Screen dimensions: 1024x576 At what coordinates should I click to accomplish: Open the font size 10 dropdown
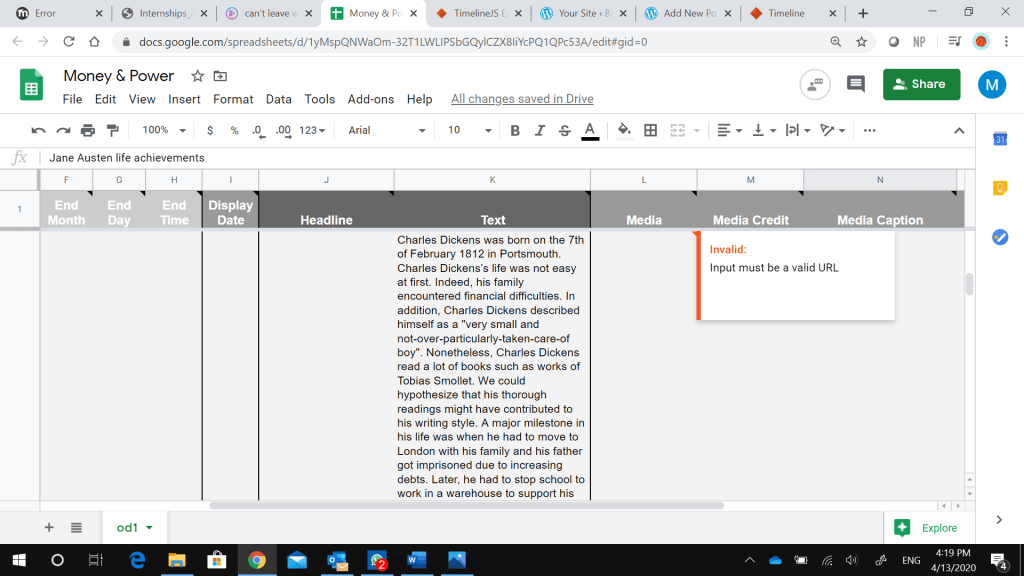469,130
